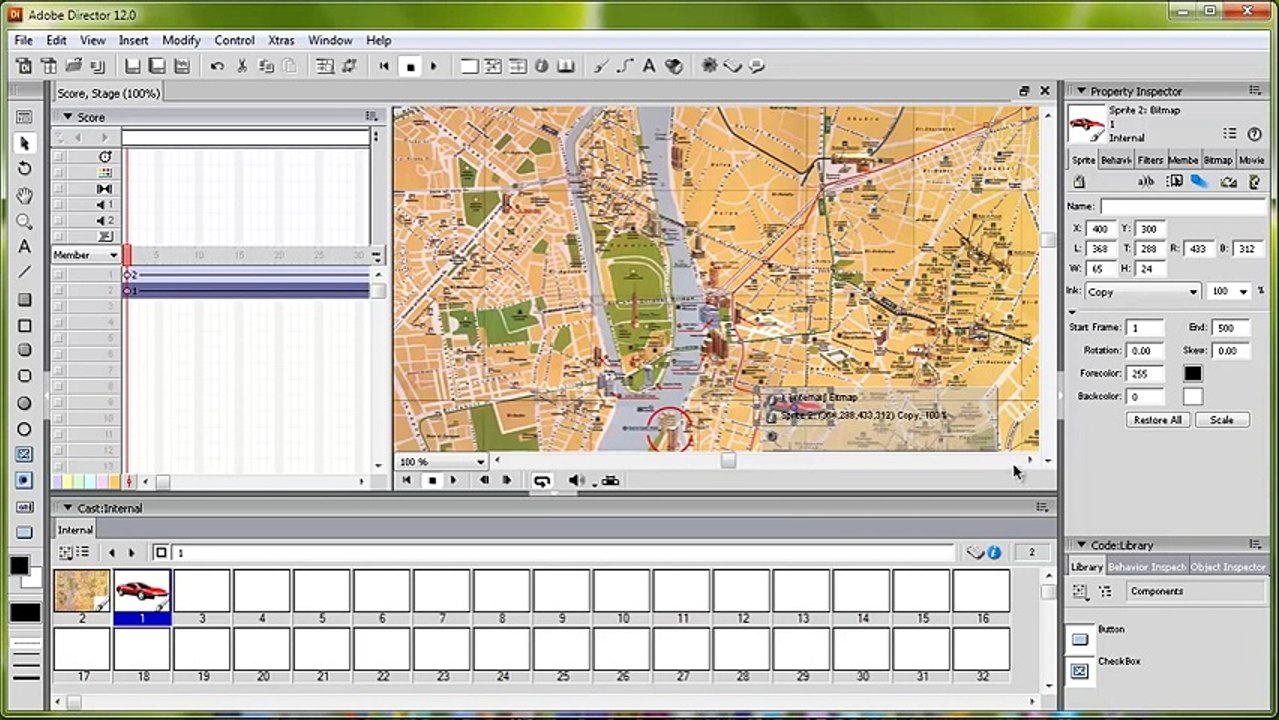Select the Arrow tool in tool palette
The width and height of the screenshot is (1279, 720).
[x=25, y=143]
